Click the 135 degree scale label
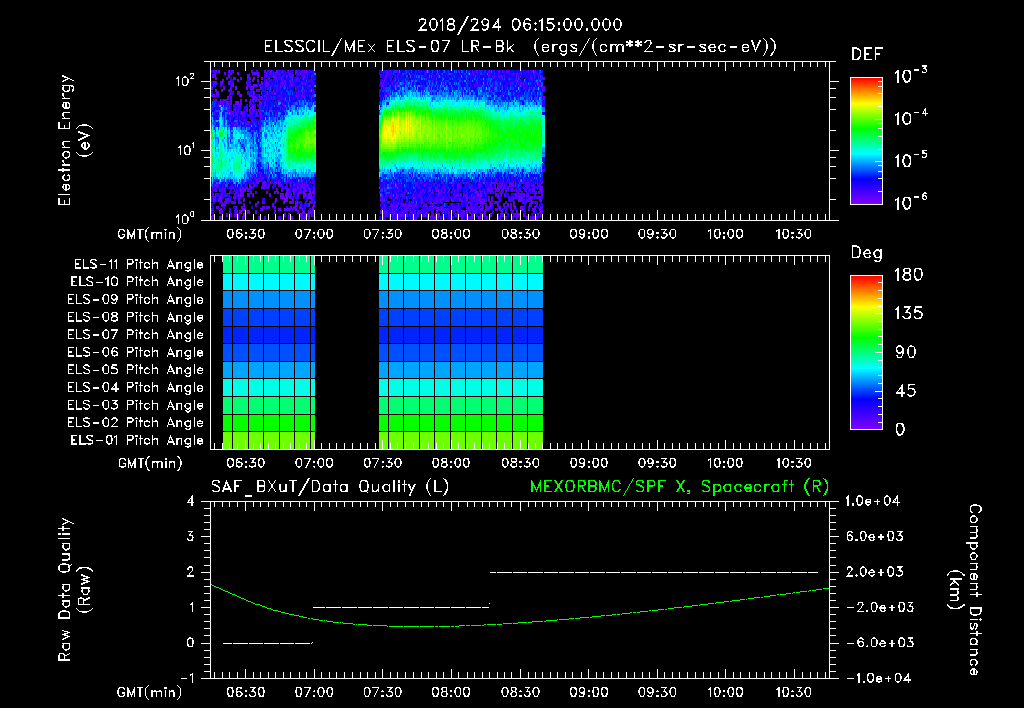Screen dimensions: 1024x708 [908, 314]
